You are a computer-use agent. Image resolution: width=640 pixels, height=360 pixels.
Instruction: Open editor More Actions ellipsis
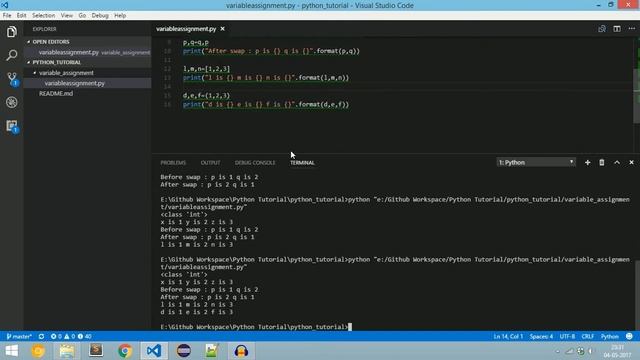click(632, 29)
